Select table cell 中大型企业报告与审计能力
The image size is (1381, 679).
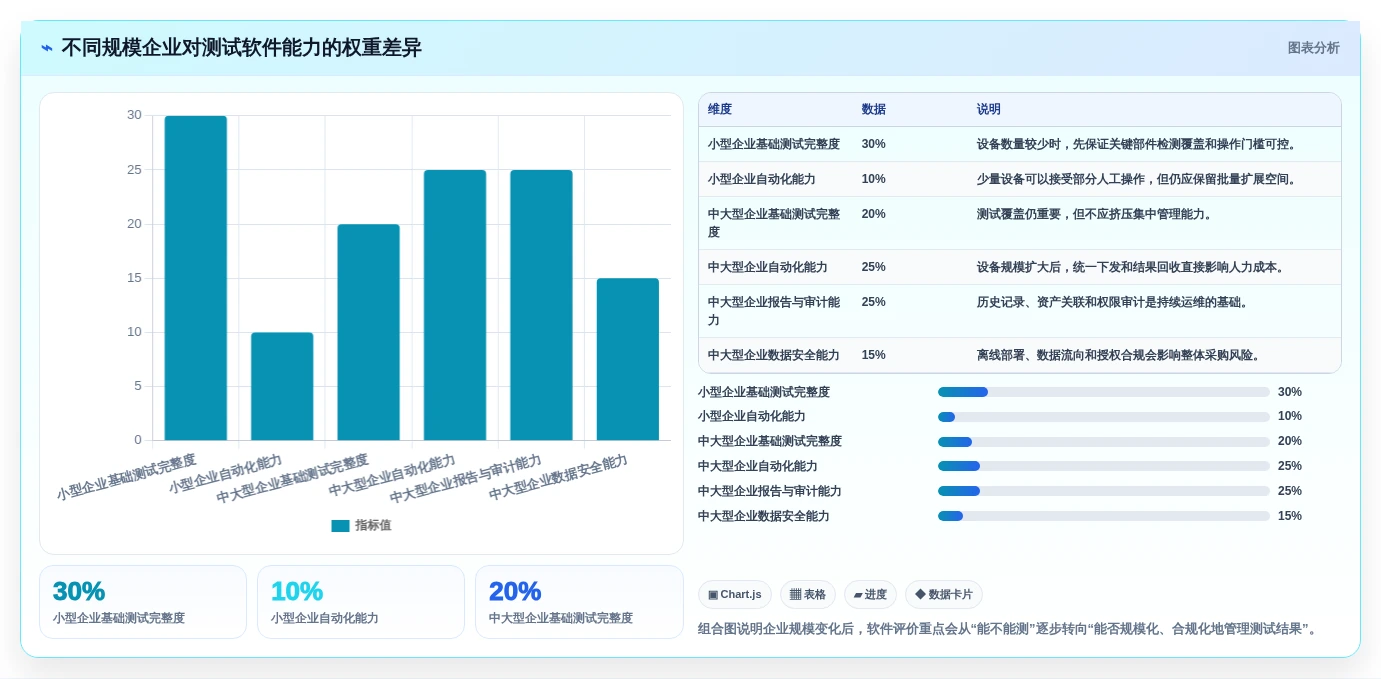click(x=774, y=311)
